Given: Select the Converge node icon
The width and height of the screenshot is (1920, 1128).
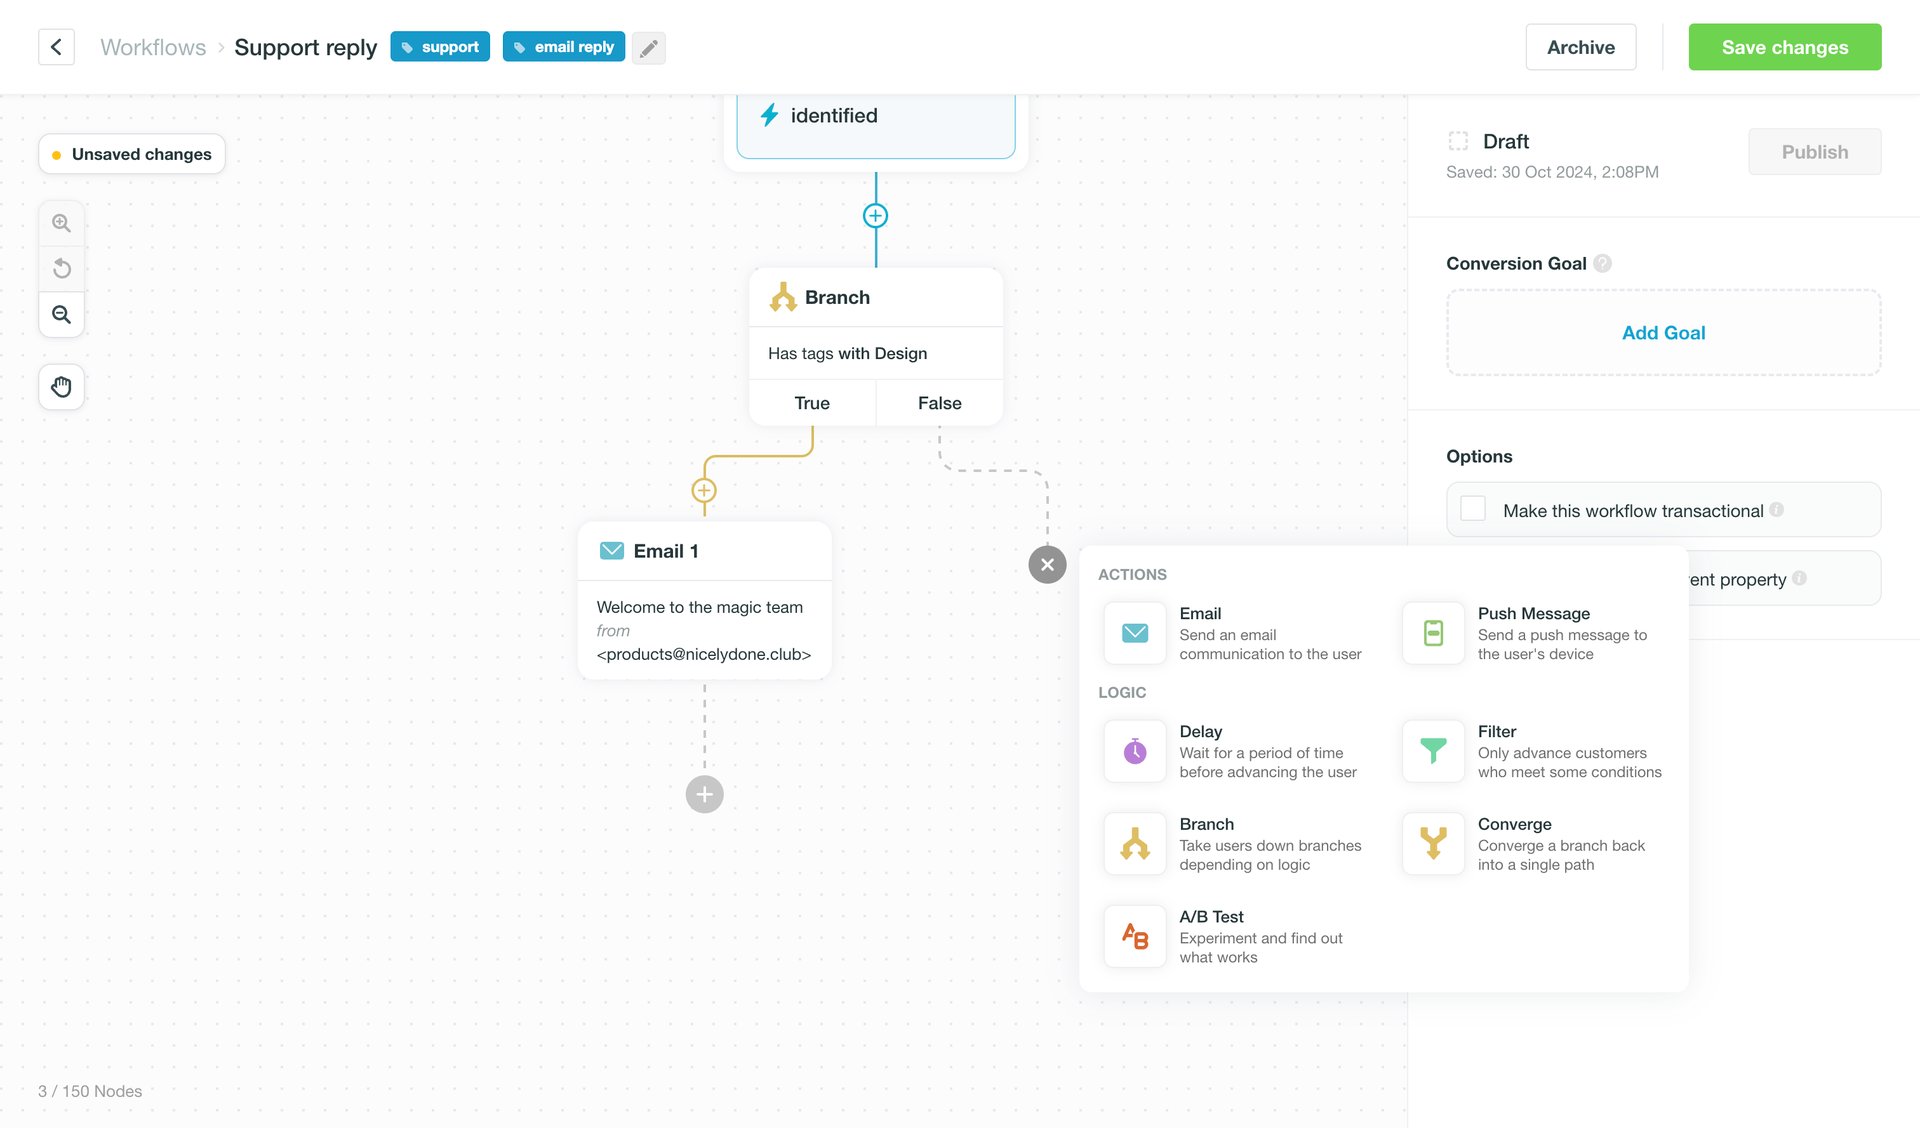Looking at the screenshot, I should [1433, 843].
